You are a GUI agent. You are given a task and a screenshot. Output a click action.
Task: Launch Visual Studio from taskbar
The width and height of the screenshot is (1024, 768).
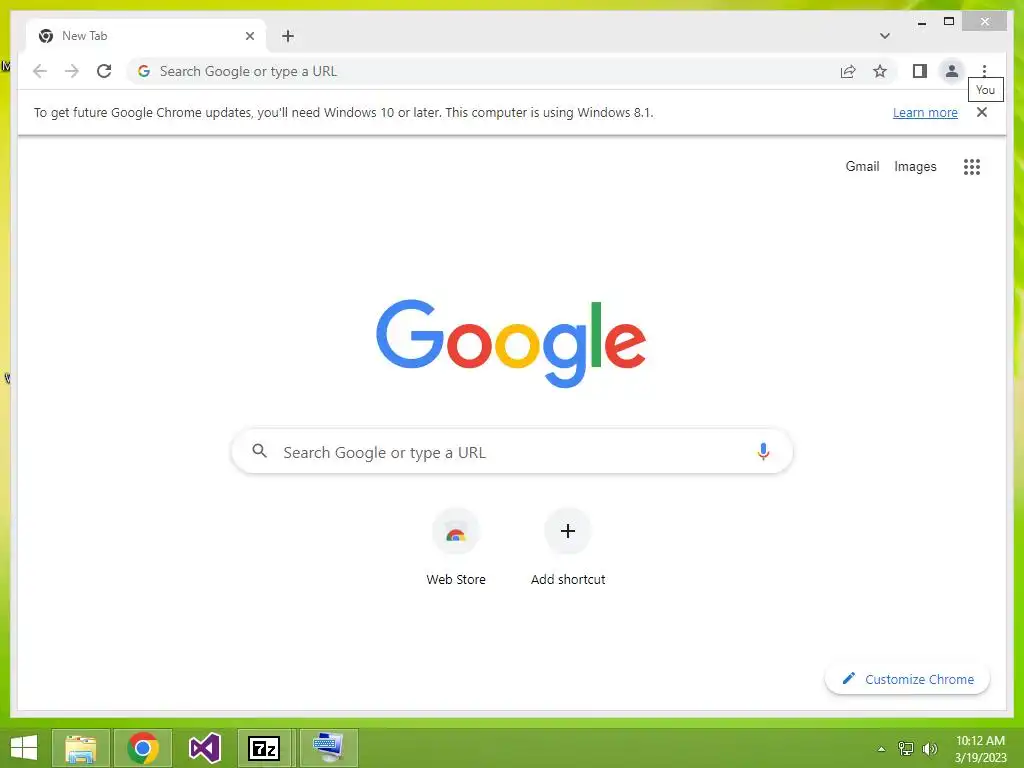[x=204, y=748]
